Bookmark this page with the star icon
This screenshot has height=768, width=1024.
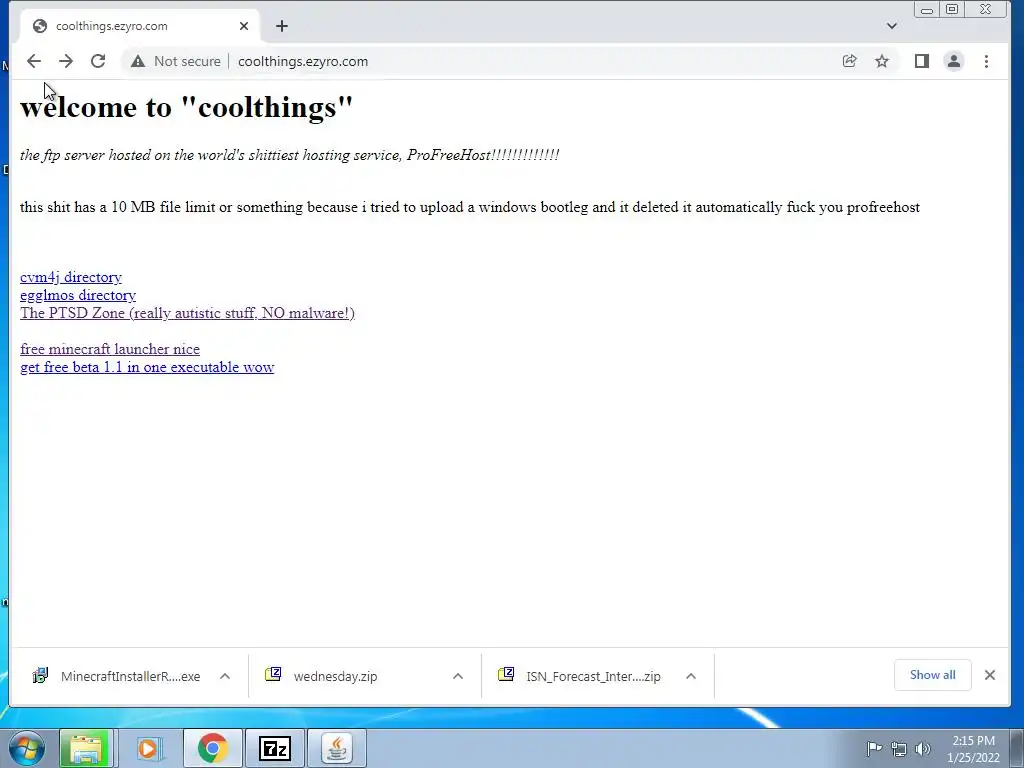click(882, 61)
